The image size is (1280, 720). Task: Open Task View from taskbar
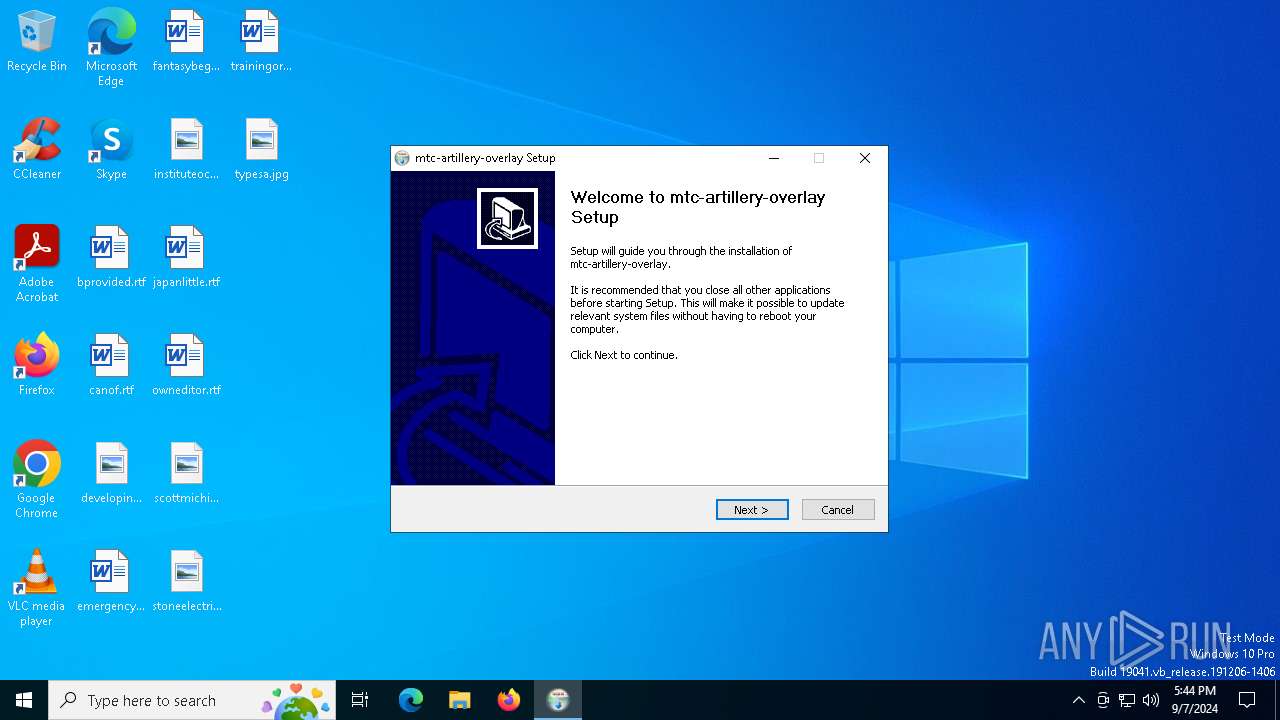[x=360, y=700]
